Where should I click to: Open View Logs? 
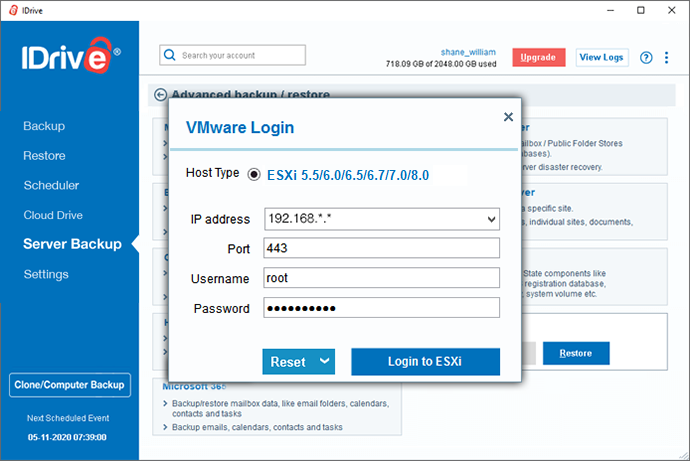602,57
